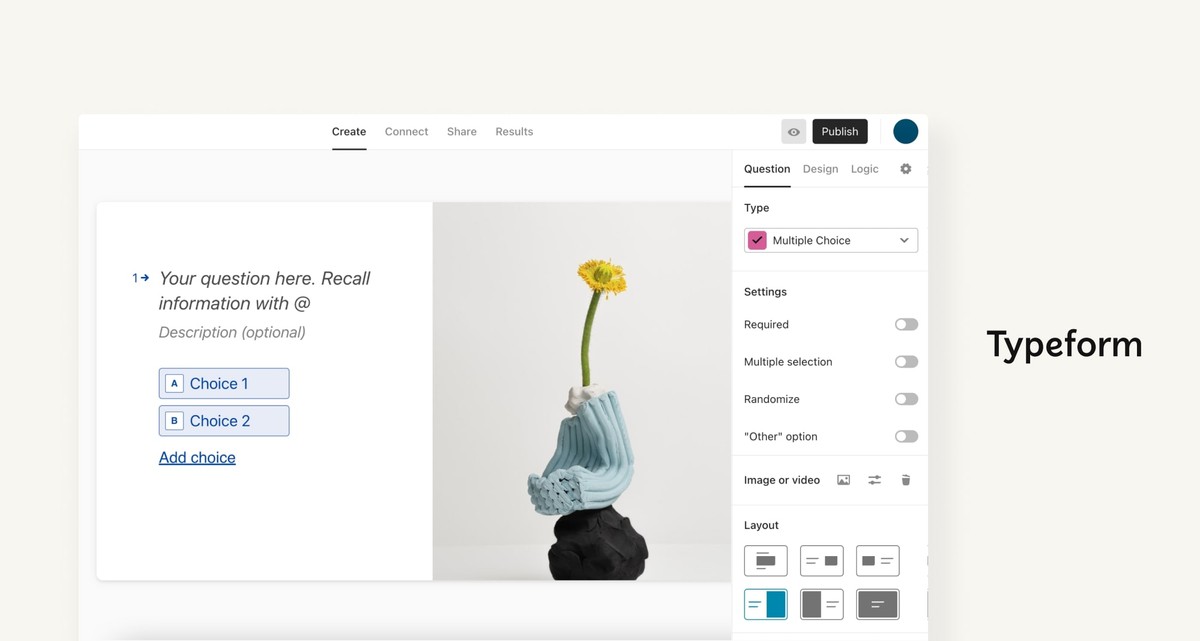This screenshot has height=641, width=1200.
Task: Select the Question panel tab
Action: coord(767,169)
